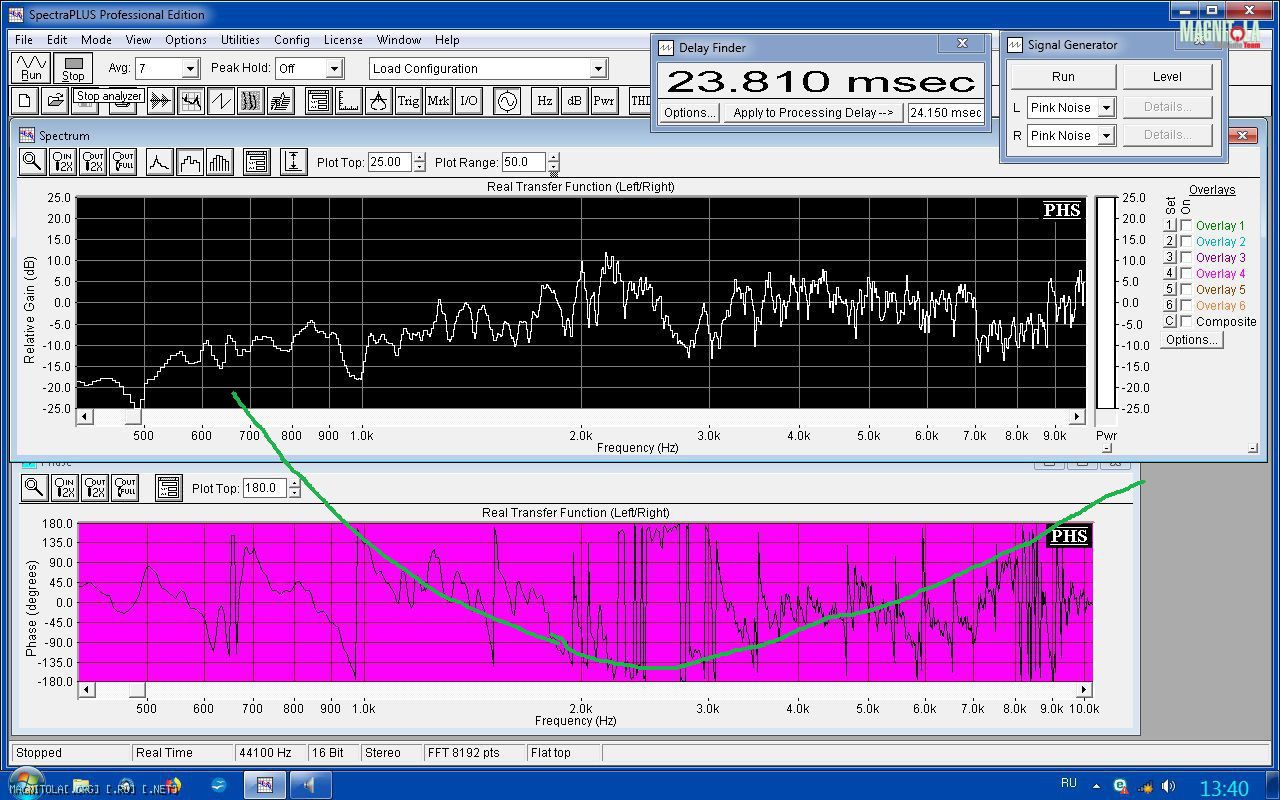This screenshot has width=1280, height=800.
Task: Create a new file icon
Action: [x=25, y=101]
